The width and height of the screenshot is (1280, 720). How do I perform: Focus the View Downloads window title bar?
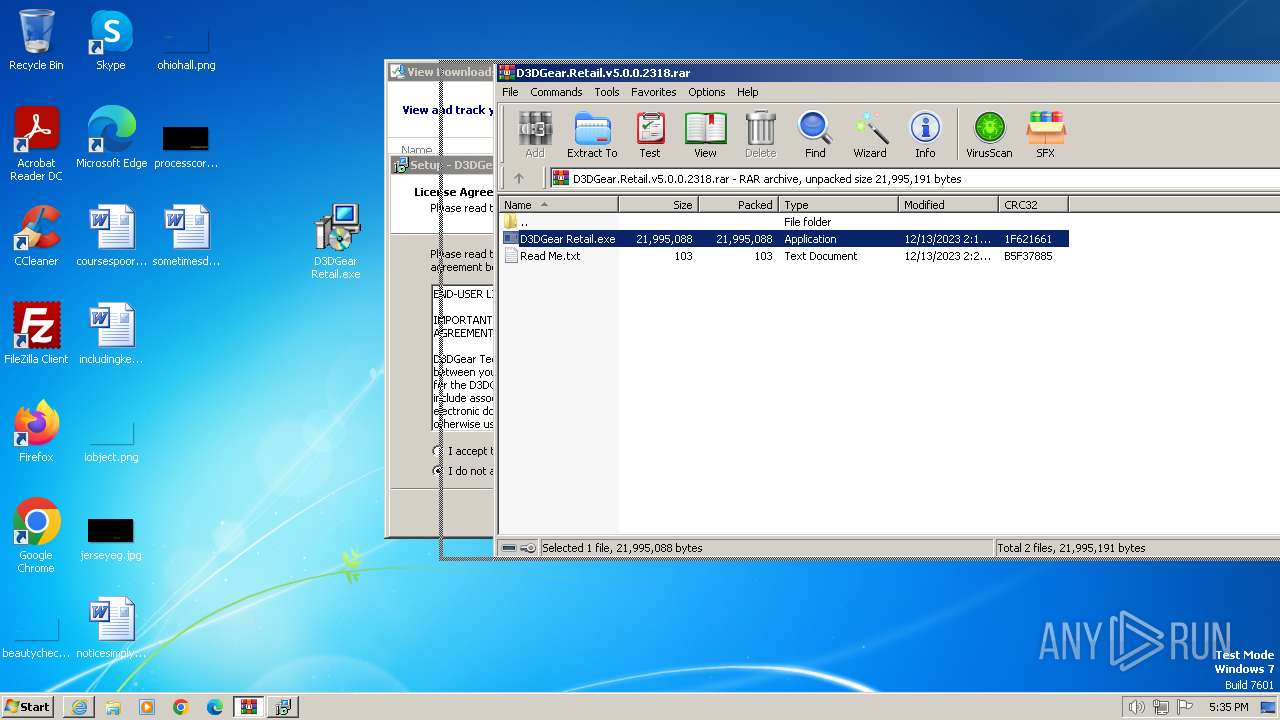[x=441, y=72]
